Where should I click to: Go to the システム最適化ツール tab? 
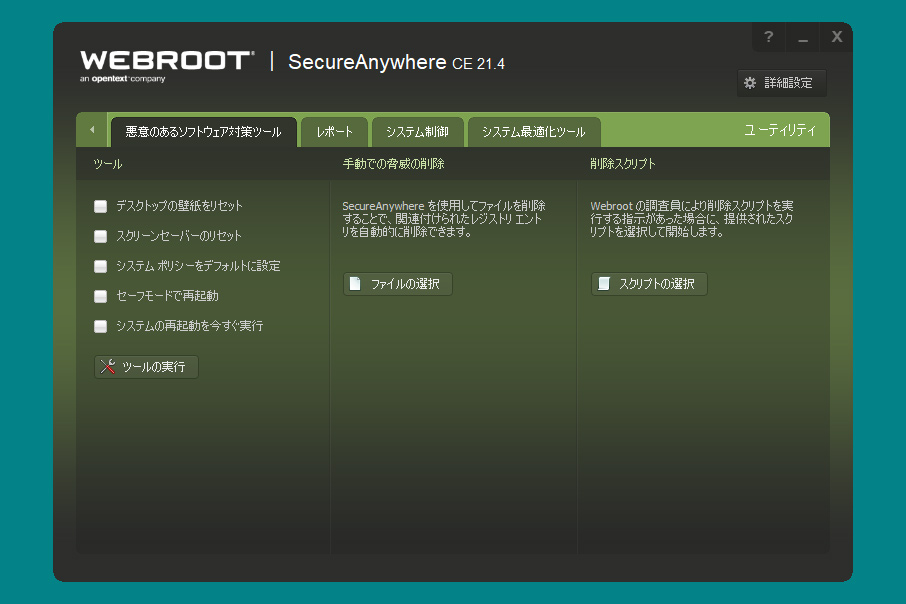point(533,132)
